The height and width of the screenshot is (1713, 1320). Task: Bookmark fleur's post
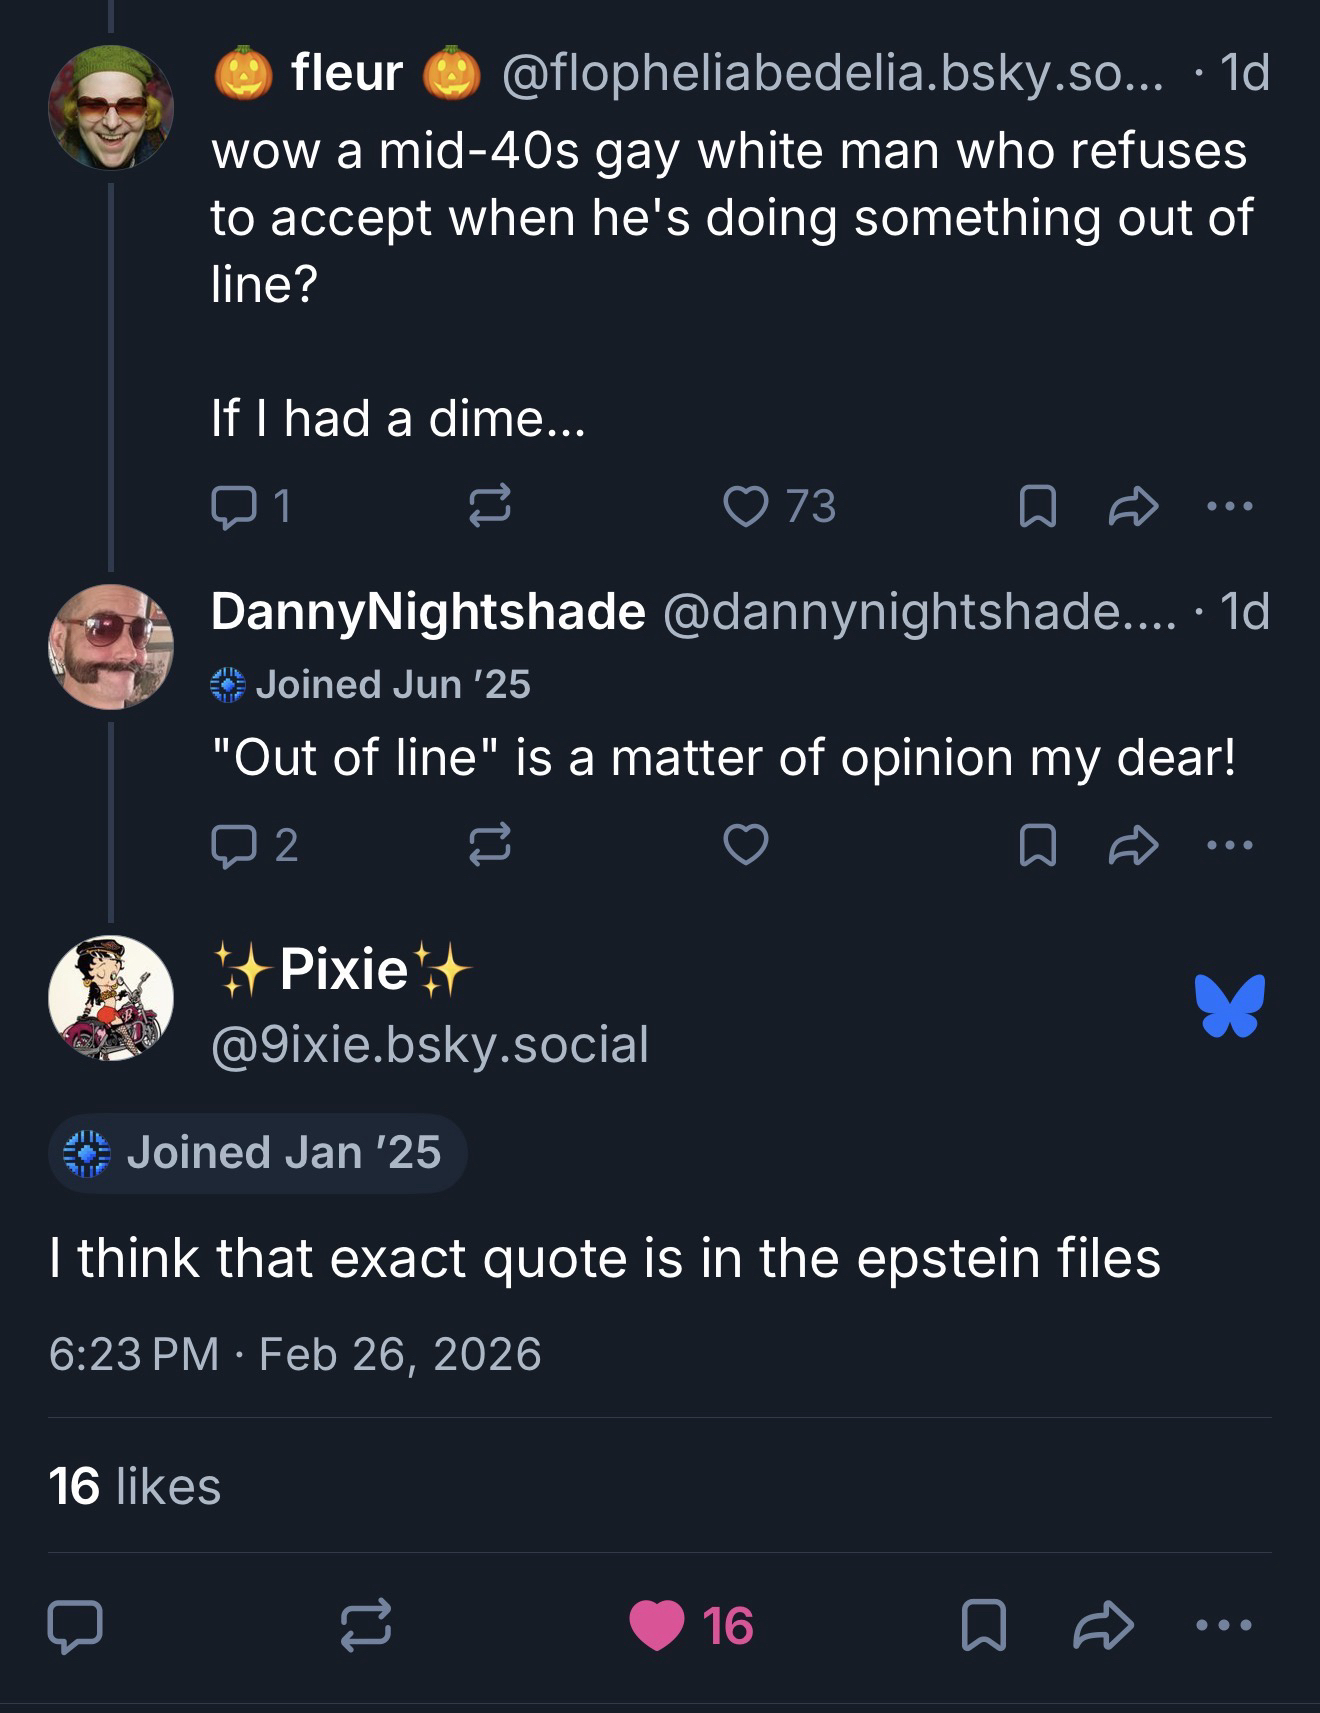pyautogui.click(x=1037, y=506)
